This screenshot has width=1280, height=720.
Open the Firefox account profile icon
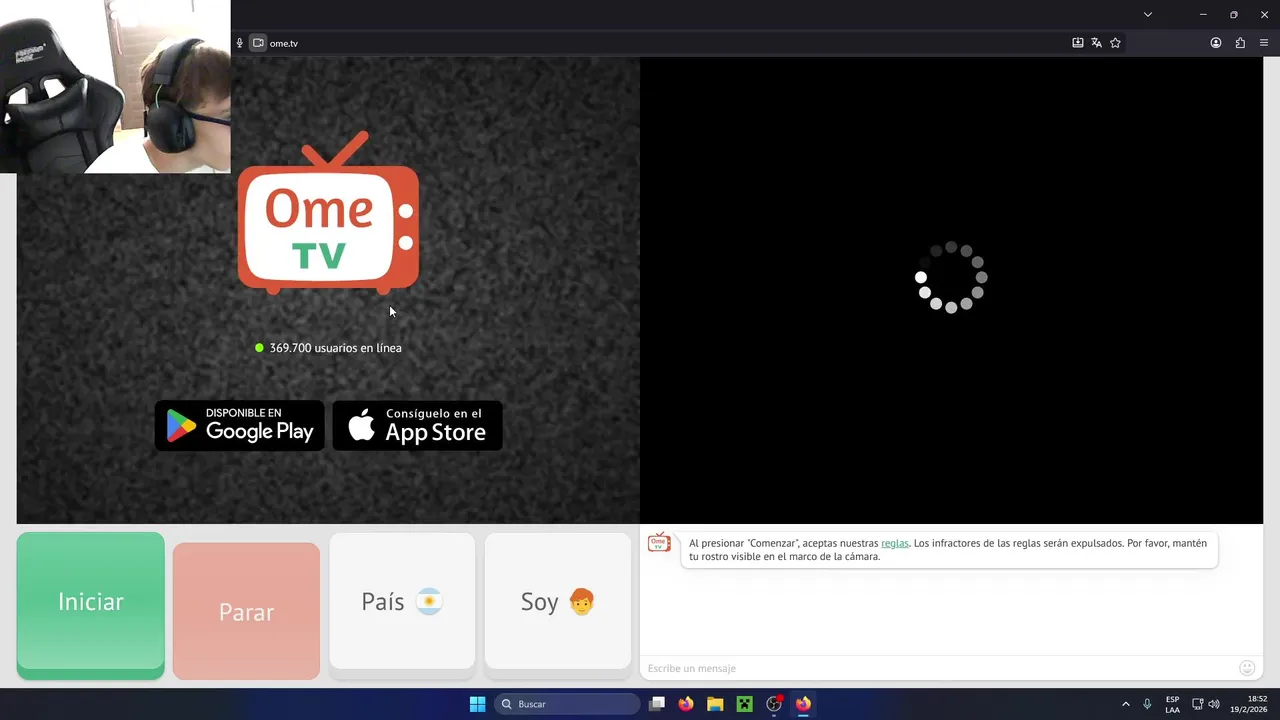tap(1216, 43)
